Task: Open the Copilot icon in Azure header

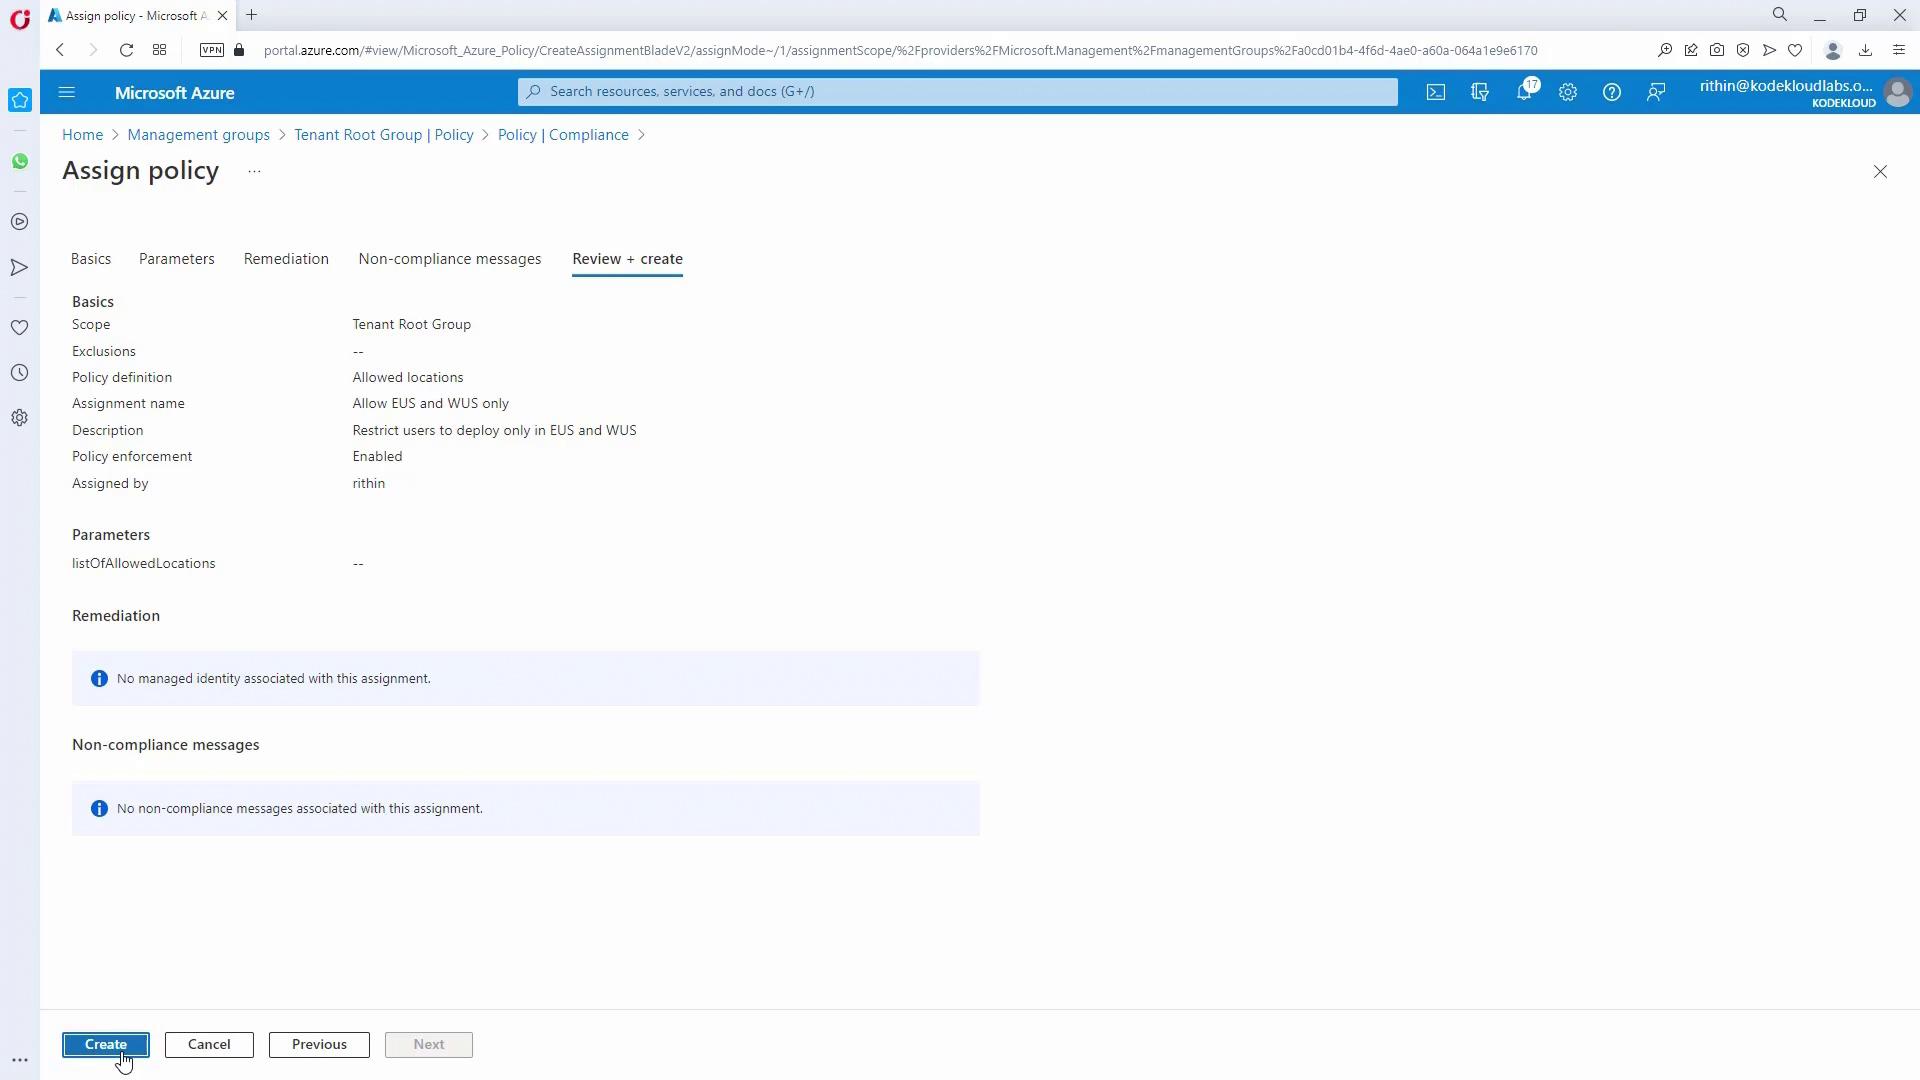Action: 1480,92
